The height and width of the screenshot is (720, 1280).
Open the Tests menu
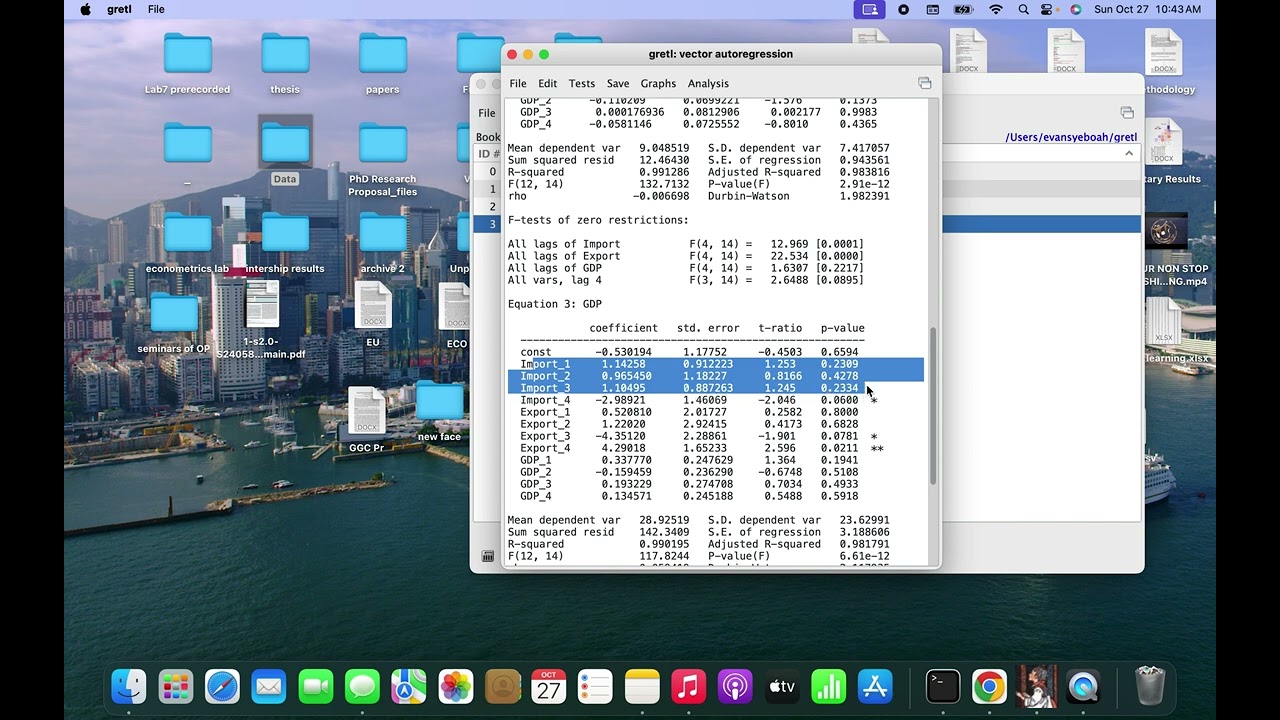(582, 83)
